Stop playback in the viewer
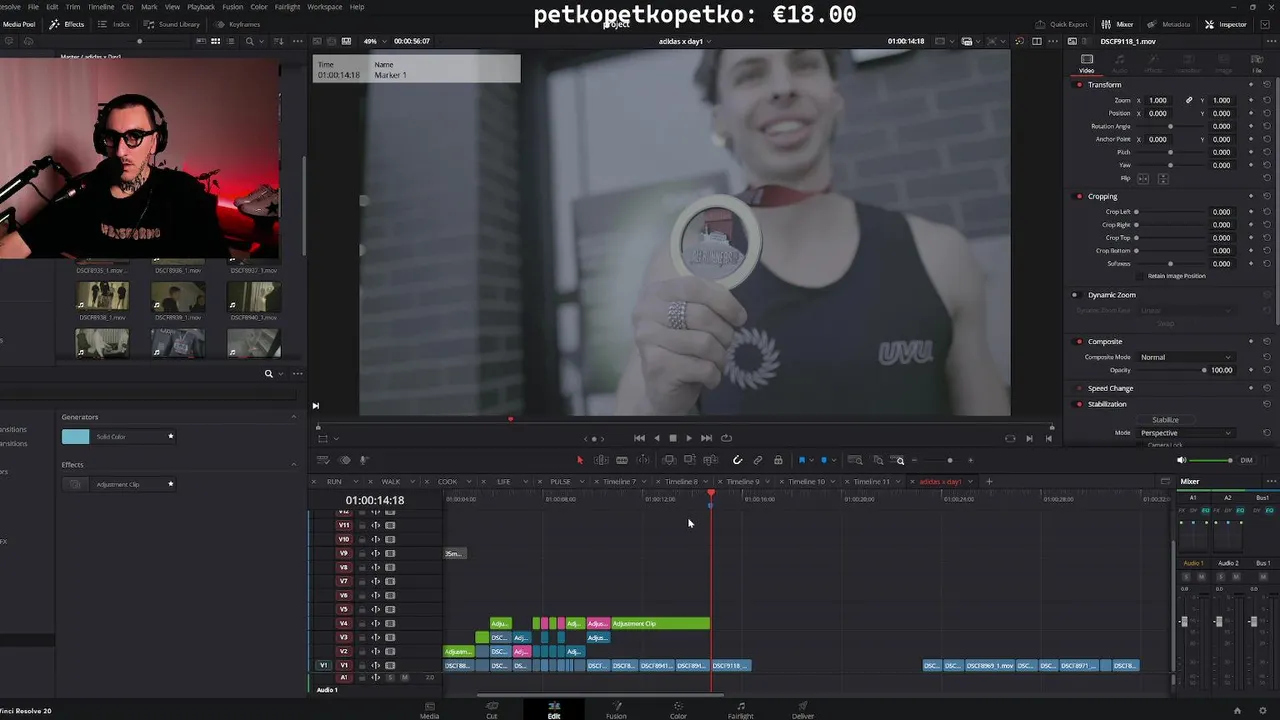1280x720 pixels. point(672,438)
